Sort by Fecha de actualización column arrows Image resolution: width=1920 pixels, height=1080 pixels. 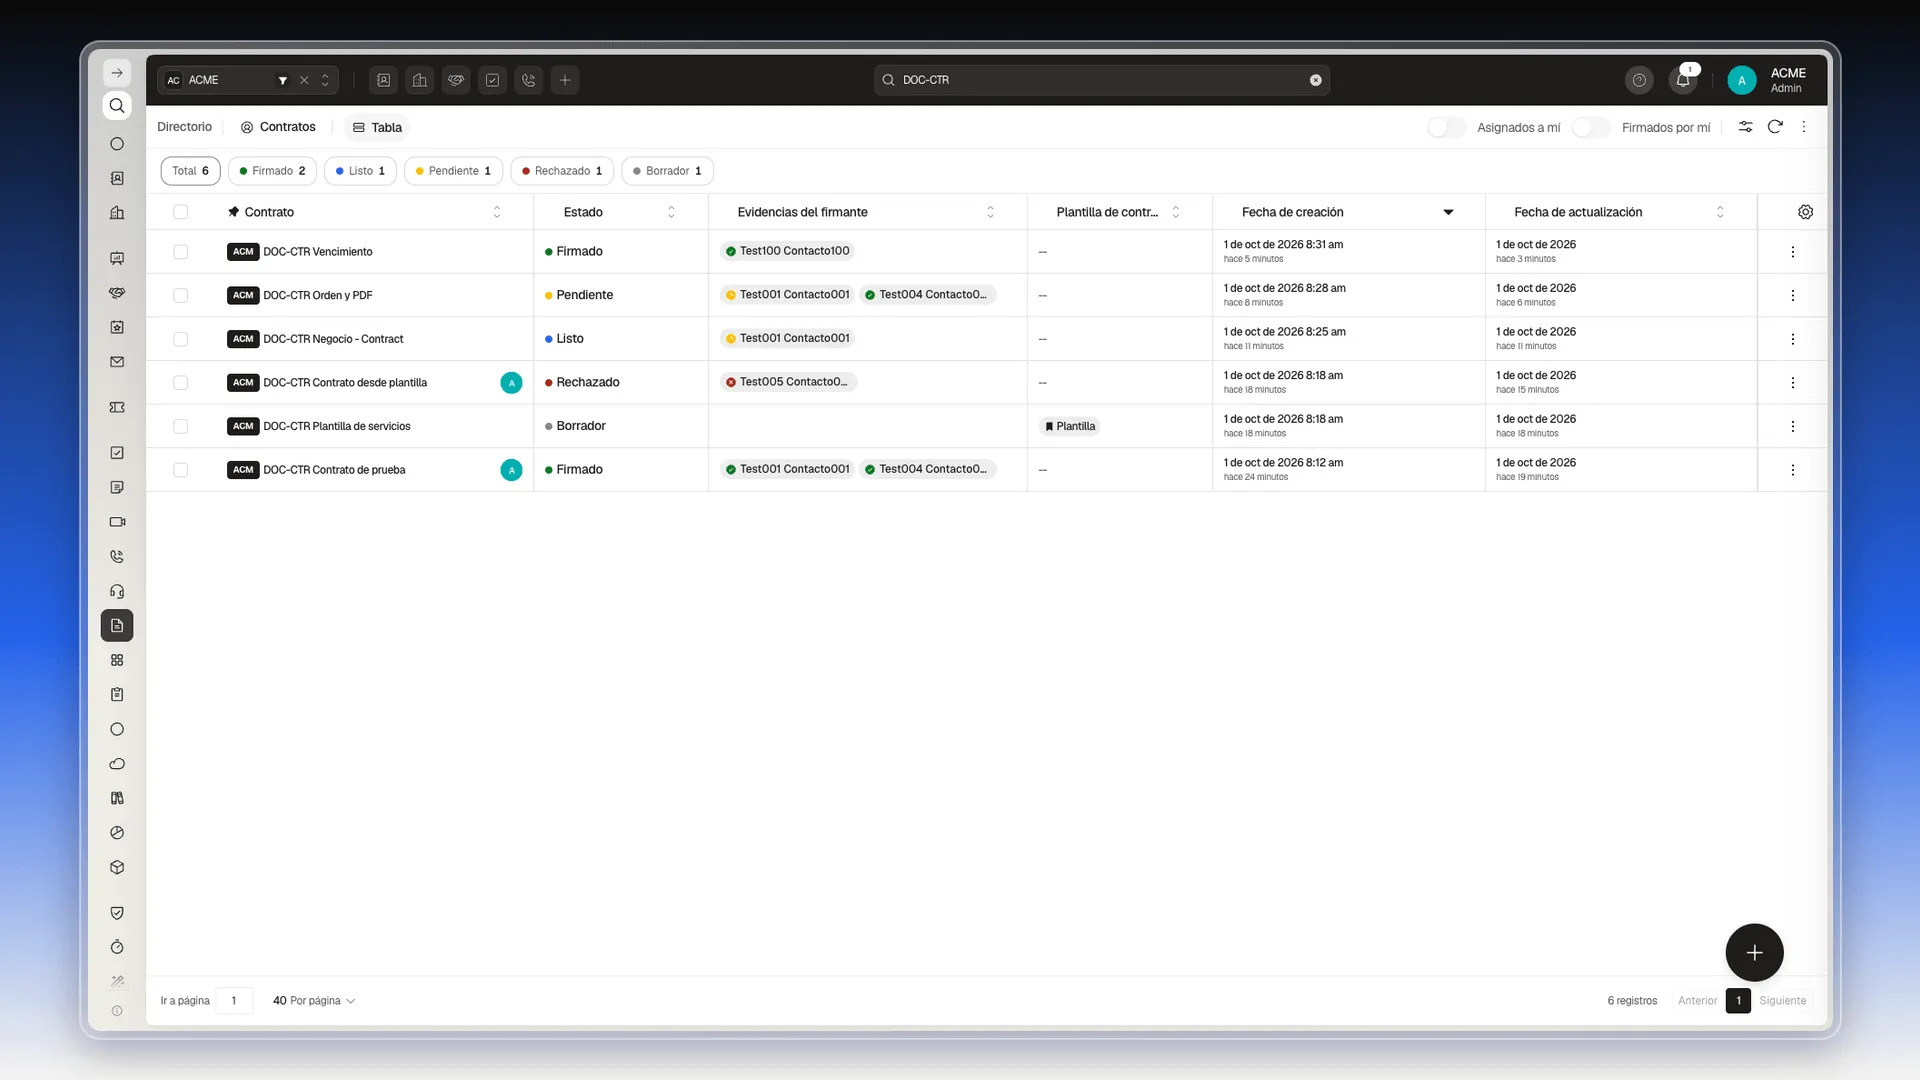coord(1720,212)
